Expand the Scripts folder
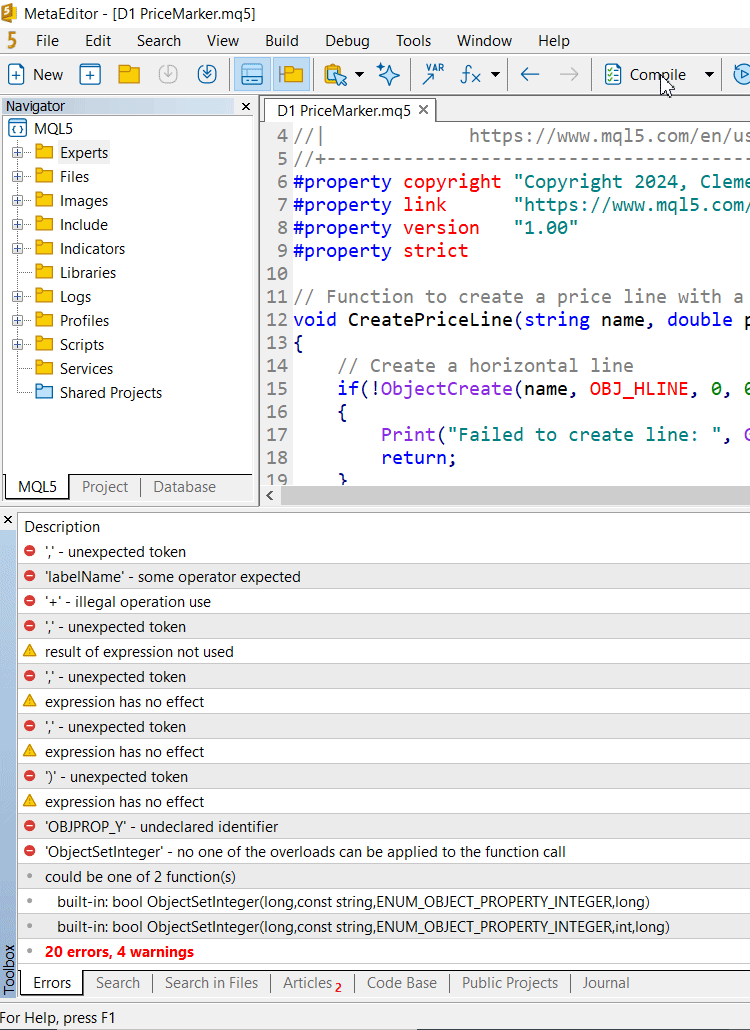Viewport: 750px width, 1030px height. (17, 344)
